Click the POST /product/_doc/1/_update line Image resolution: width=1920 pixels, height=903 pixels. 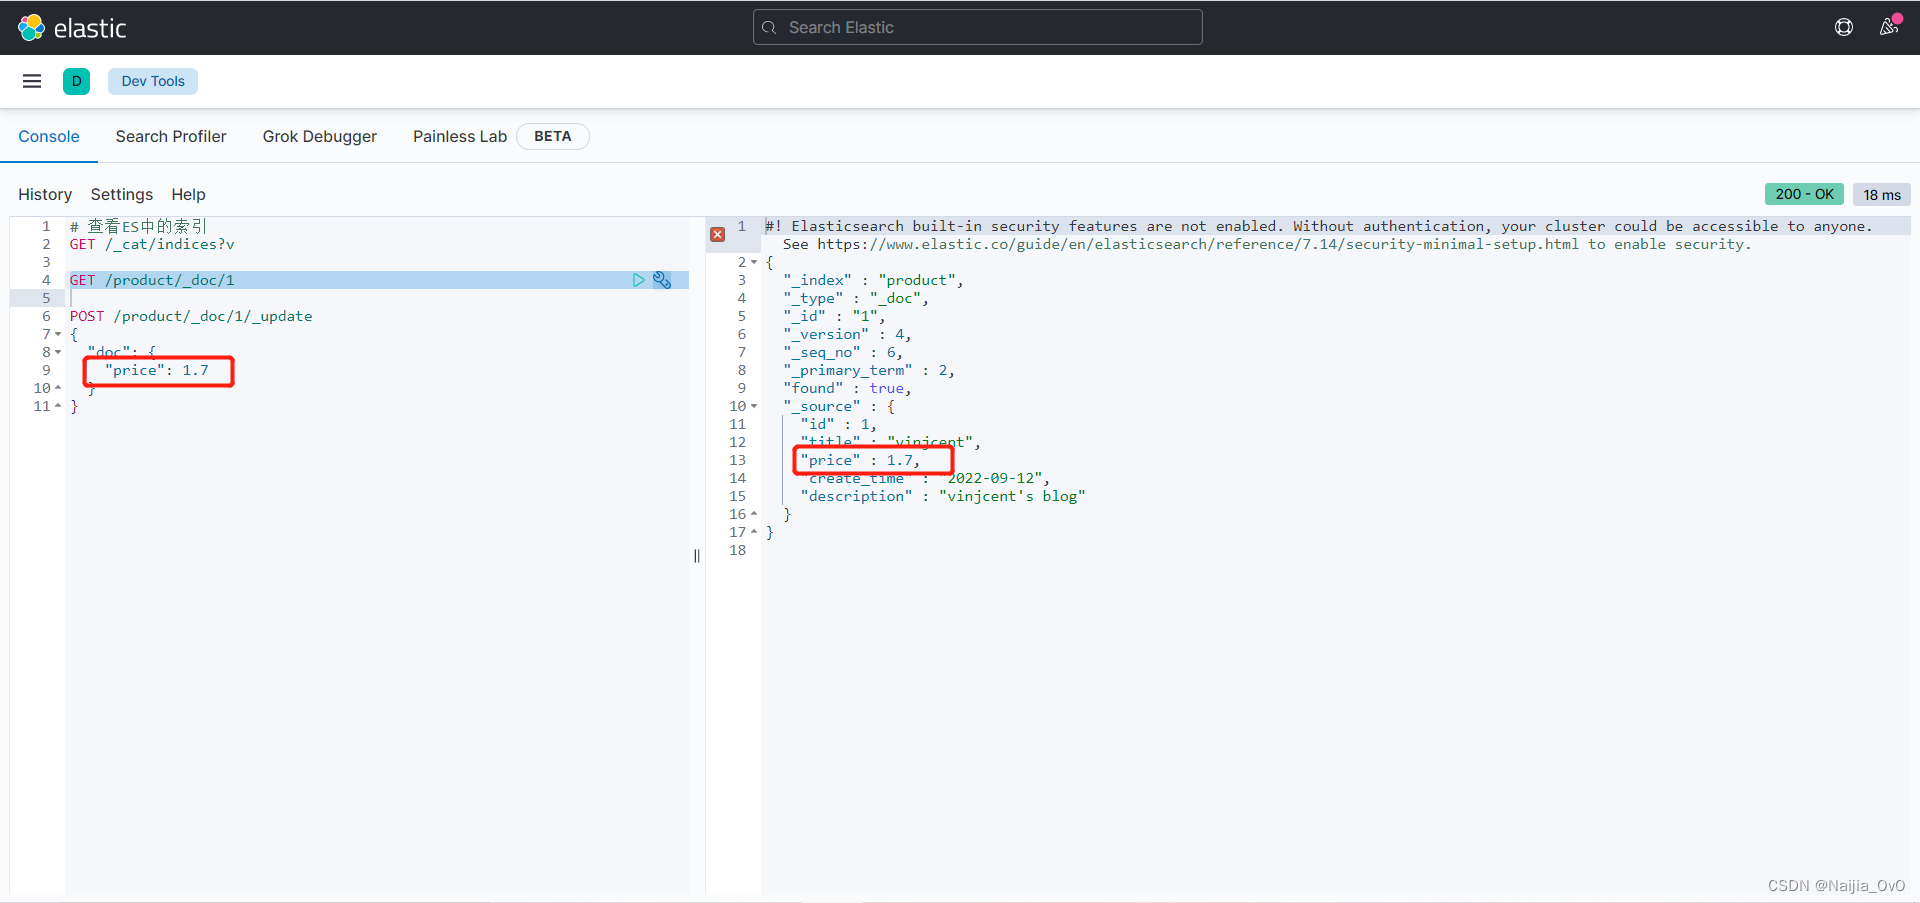pyautogui.click(x=191, y=316)
